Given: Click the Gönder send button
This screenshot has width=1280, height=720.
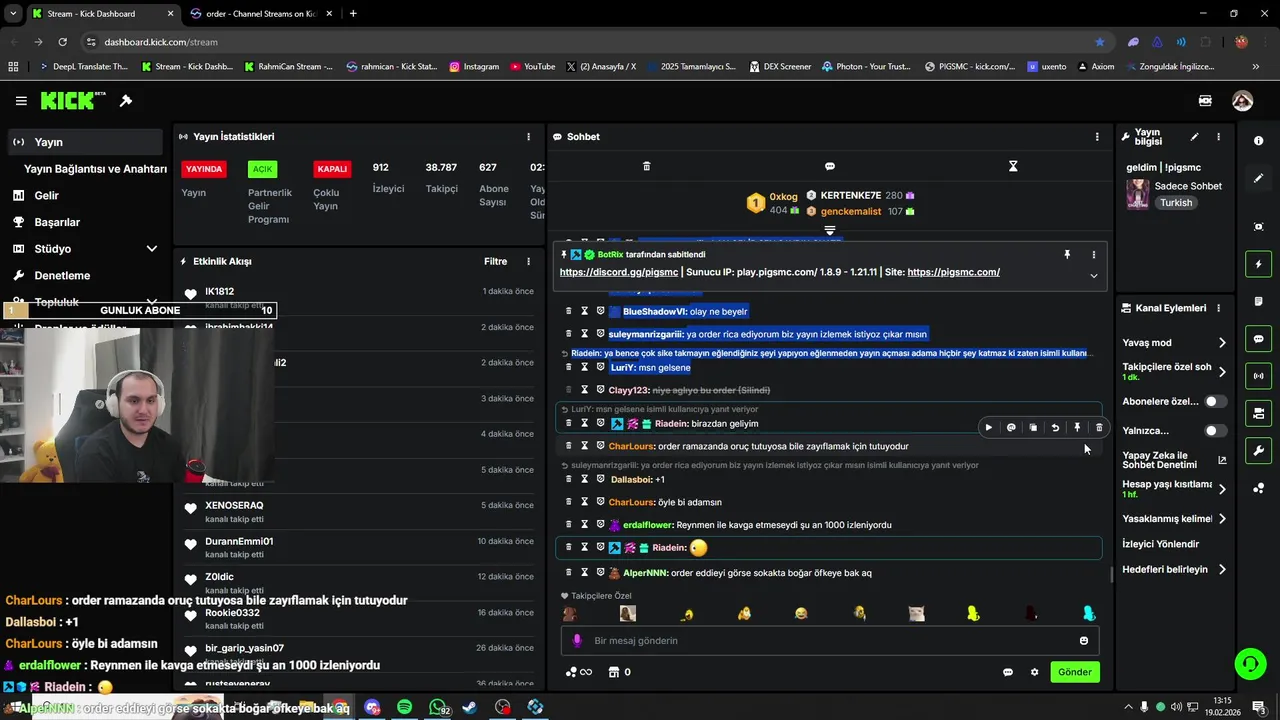Looking at the screenshot, I should (1075, 672).
